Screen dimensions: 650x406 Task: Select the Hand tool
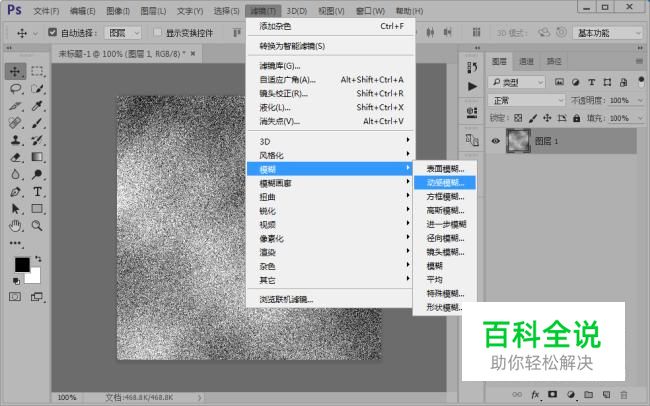pyautogui.click(x=15, y=226)
